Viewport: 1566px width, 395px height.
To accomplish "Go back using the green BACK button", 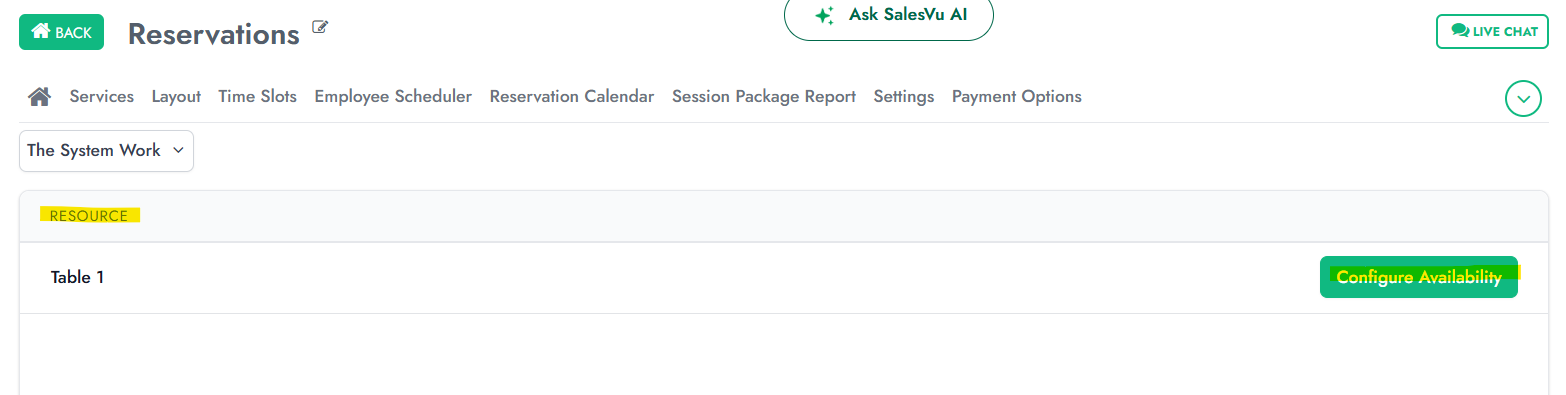I will [x=62, y=32].
